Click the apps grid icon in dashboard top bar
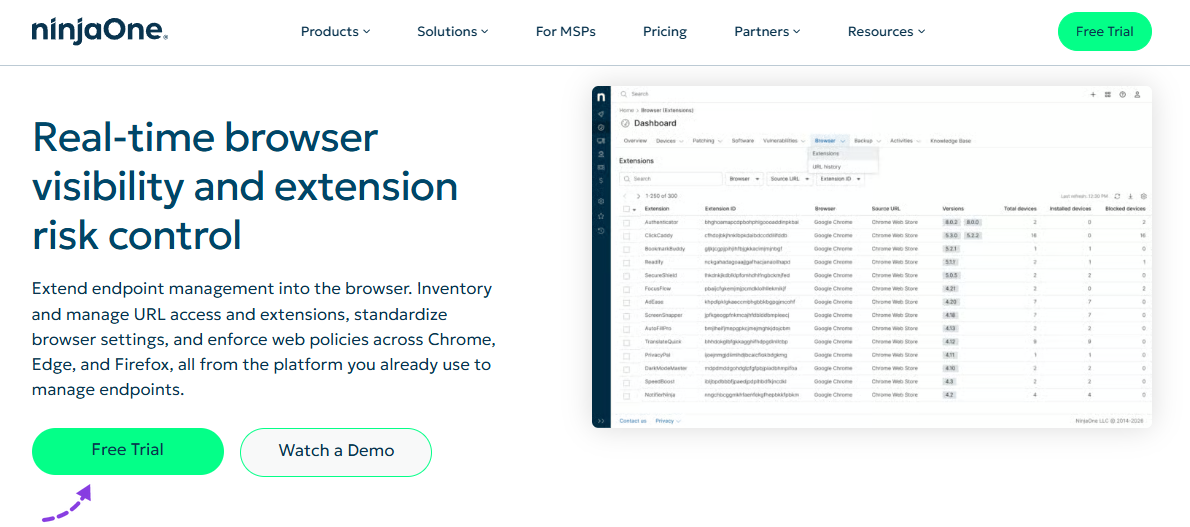The height and width of the screenshot is (527, 1190). pos(1107,94)
